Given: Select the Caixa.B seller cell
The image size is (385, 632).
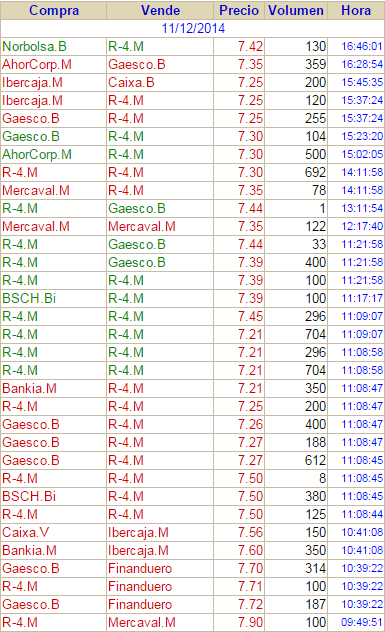Looking at the screenshot, I should 160,83.
